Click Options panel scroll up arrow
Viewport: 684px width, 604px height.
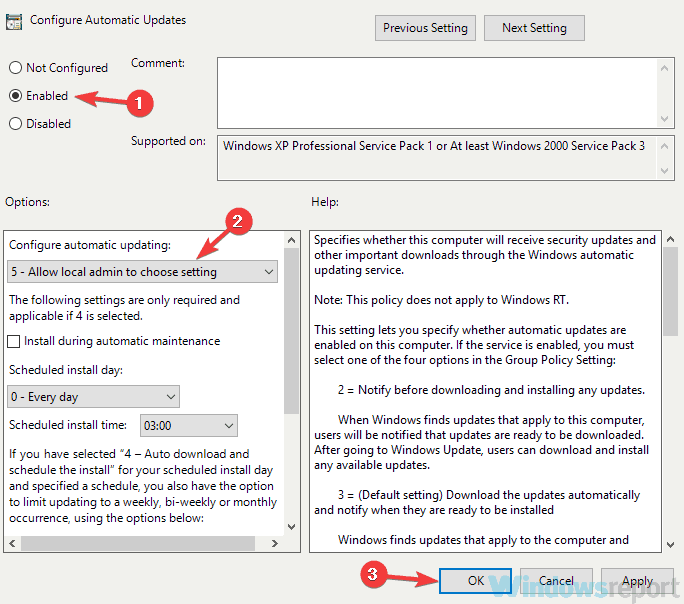point(291,240)
